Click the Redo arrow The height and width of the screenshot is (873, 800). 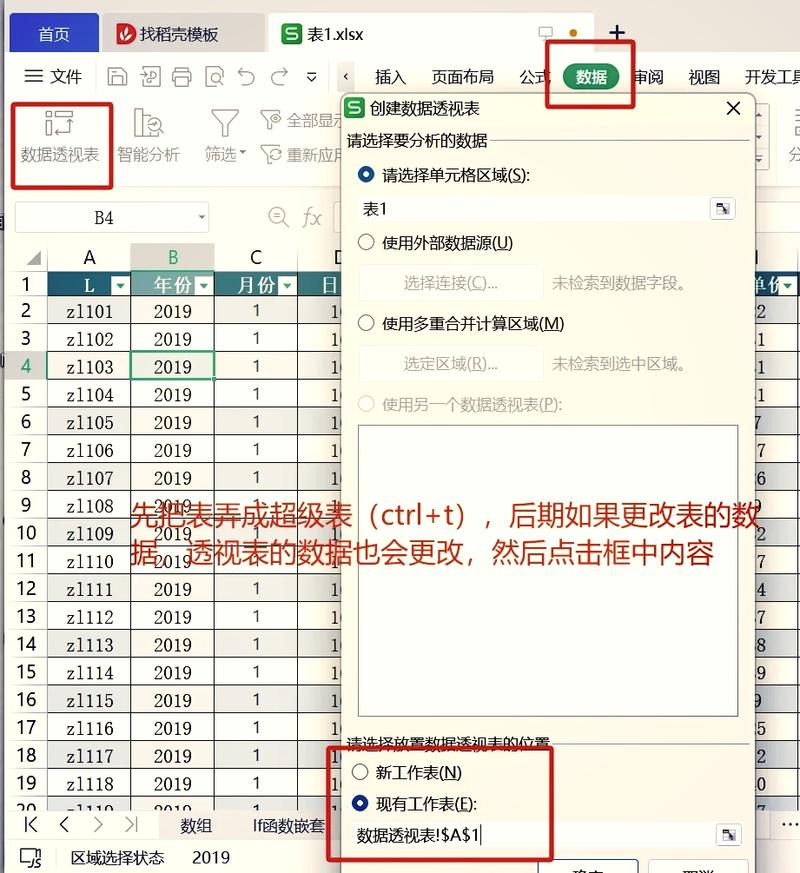click(279, 76)
